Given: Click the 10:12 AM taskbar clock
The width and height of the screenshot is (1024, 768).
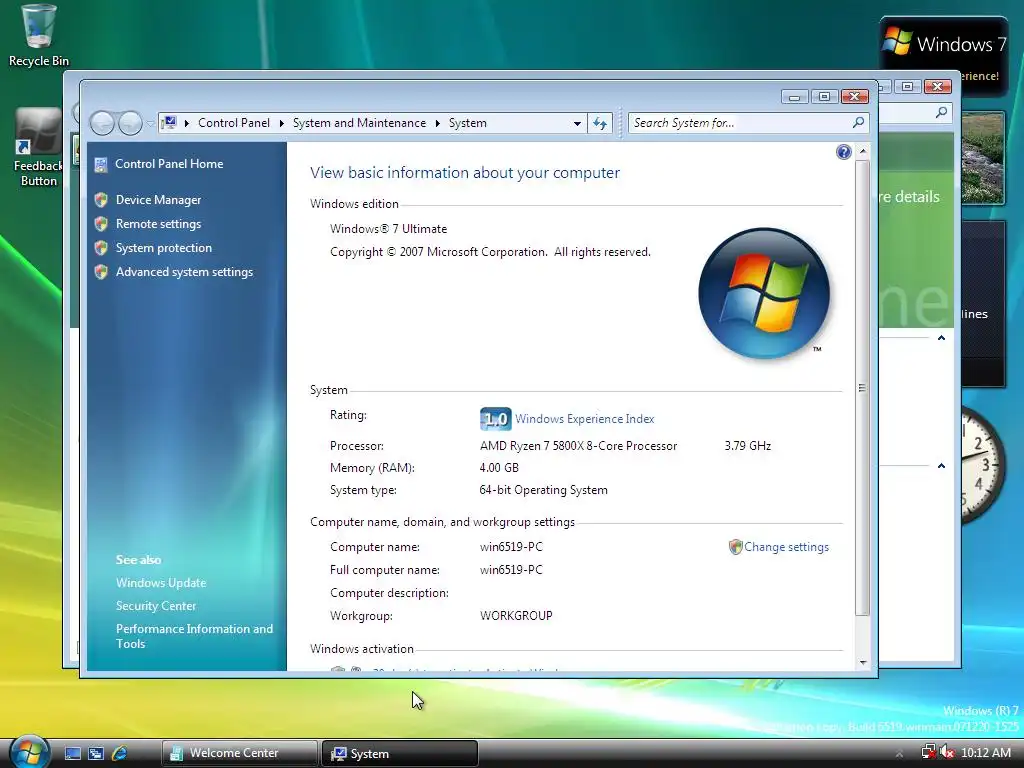Looking at the screenshot, I should coord(985,753).
